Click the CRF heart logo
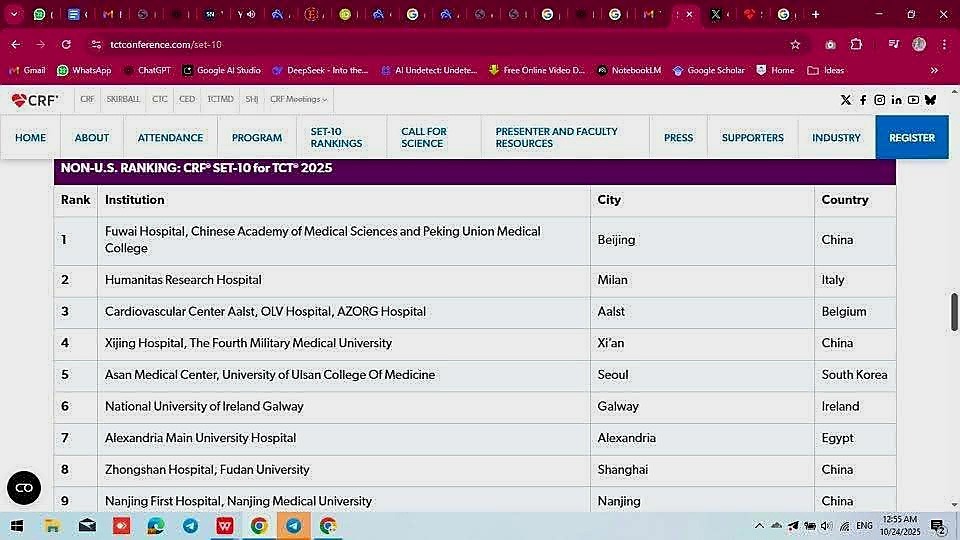 coord(34,100)
